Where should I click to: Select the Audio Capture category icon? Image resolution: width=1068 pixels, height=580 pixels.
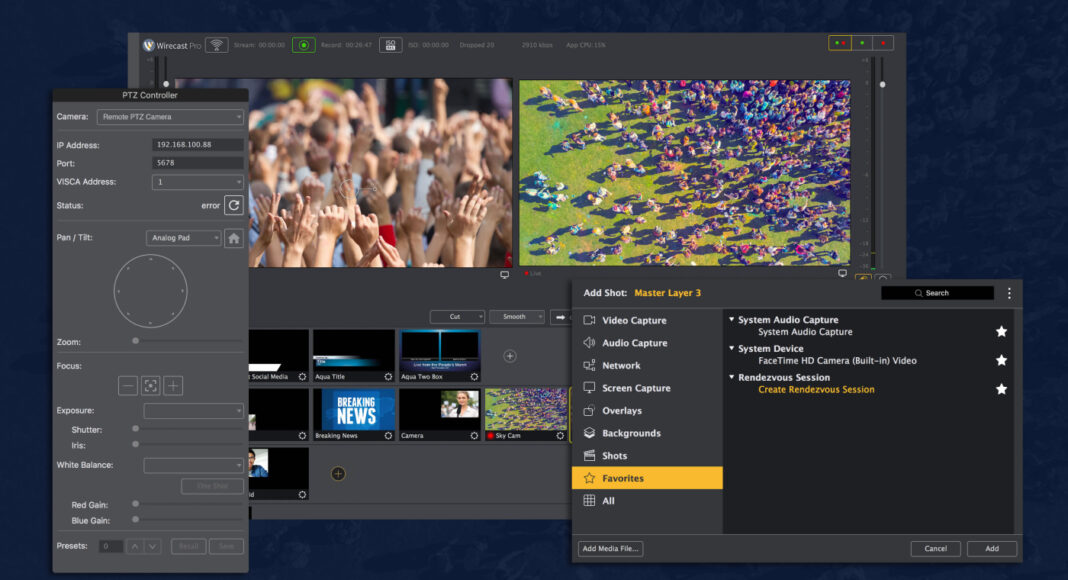point(591,343)
